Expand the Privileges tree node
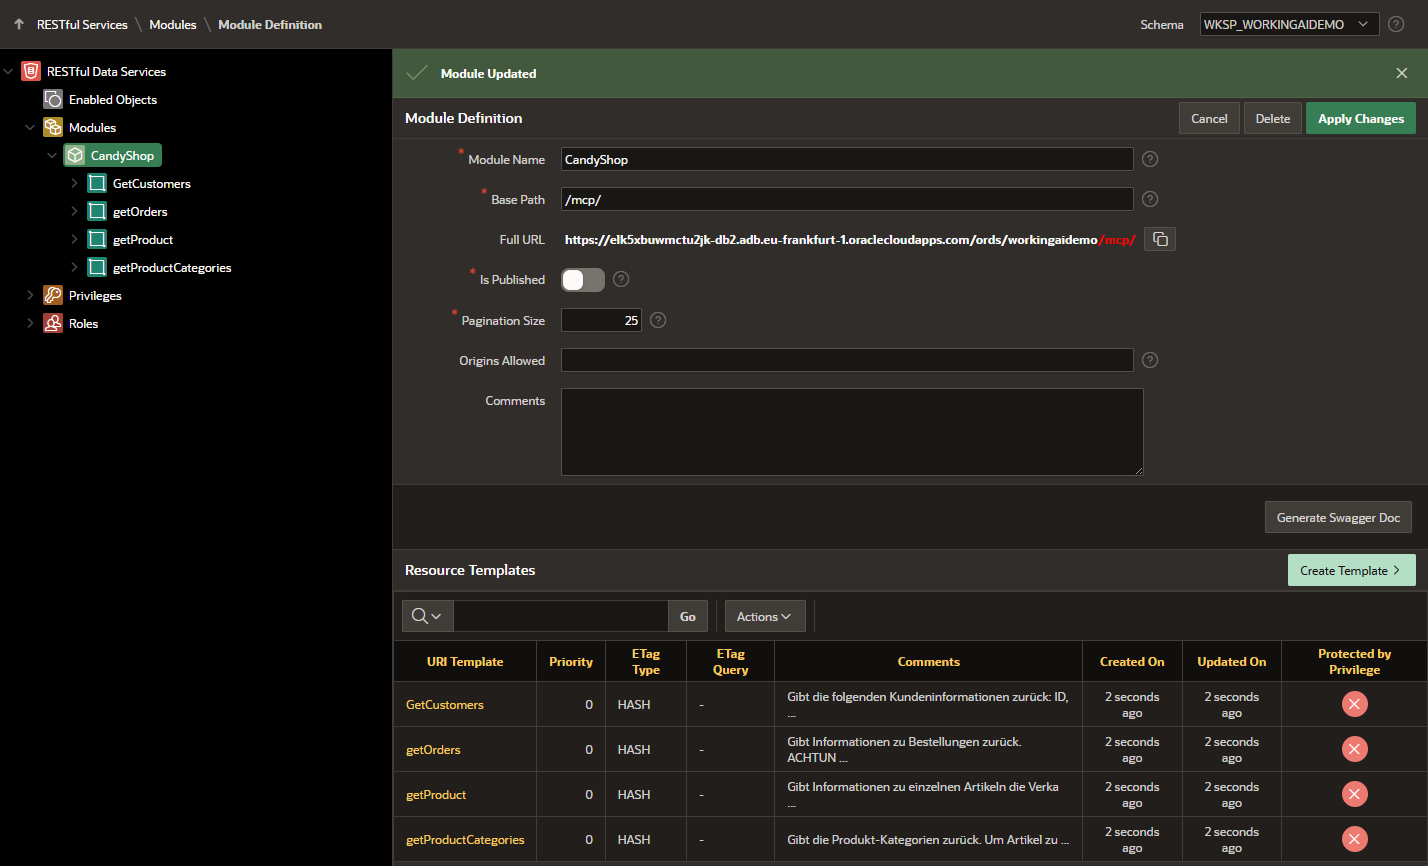1428x866 pixels. 30,296
